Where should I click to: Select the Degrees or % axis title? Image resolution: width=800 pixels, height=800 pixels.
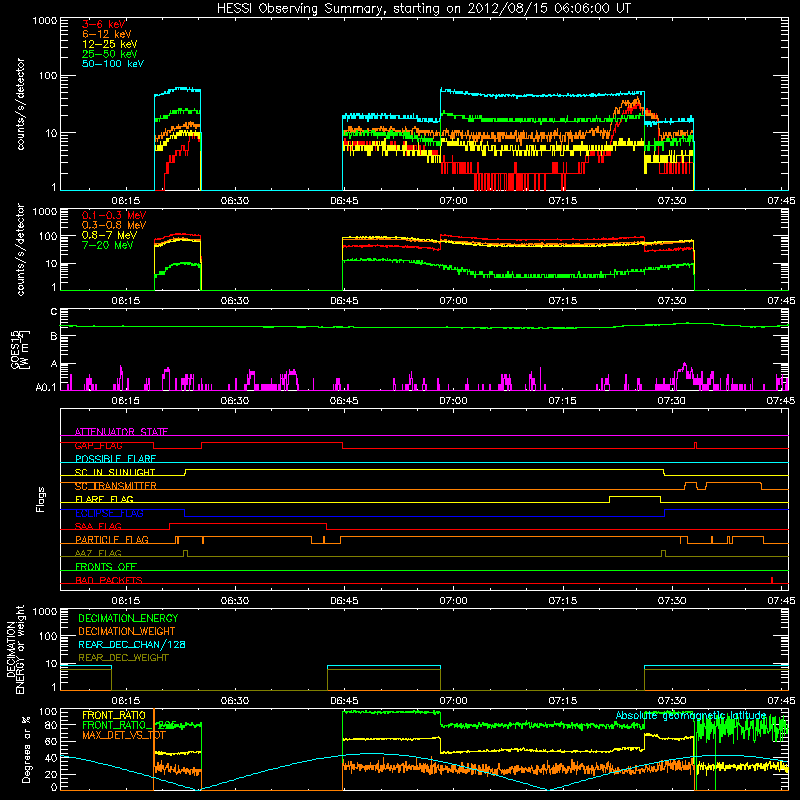tap(26, 749)
